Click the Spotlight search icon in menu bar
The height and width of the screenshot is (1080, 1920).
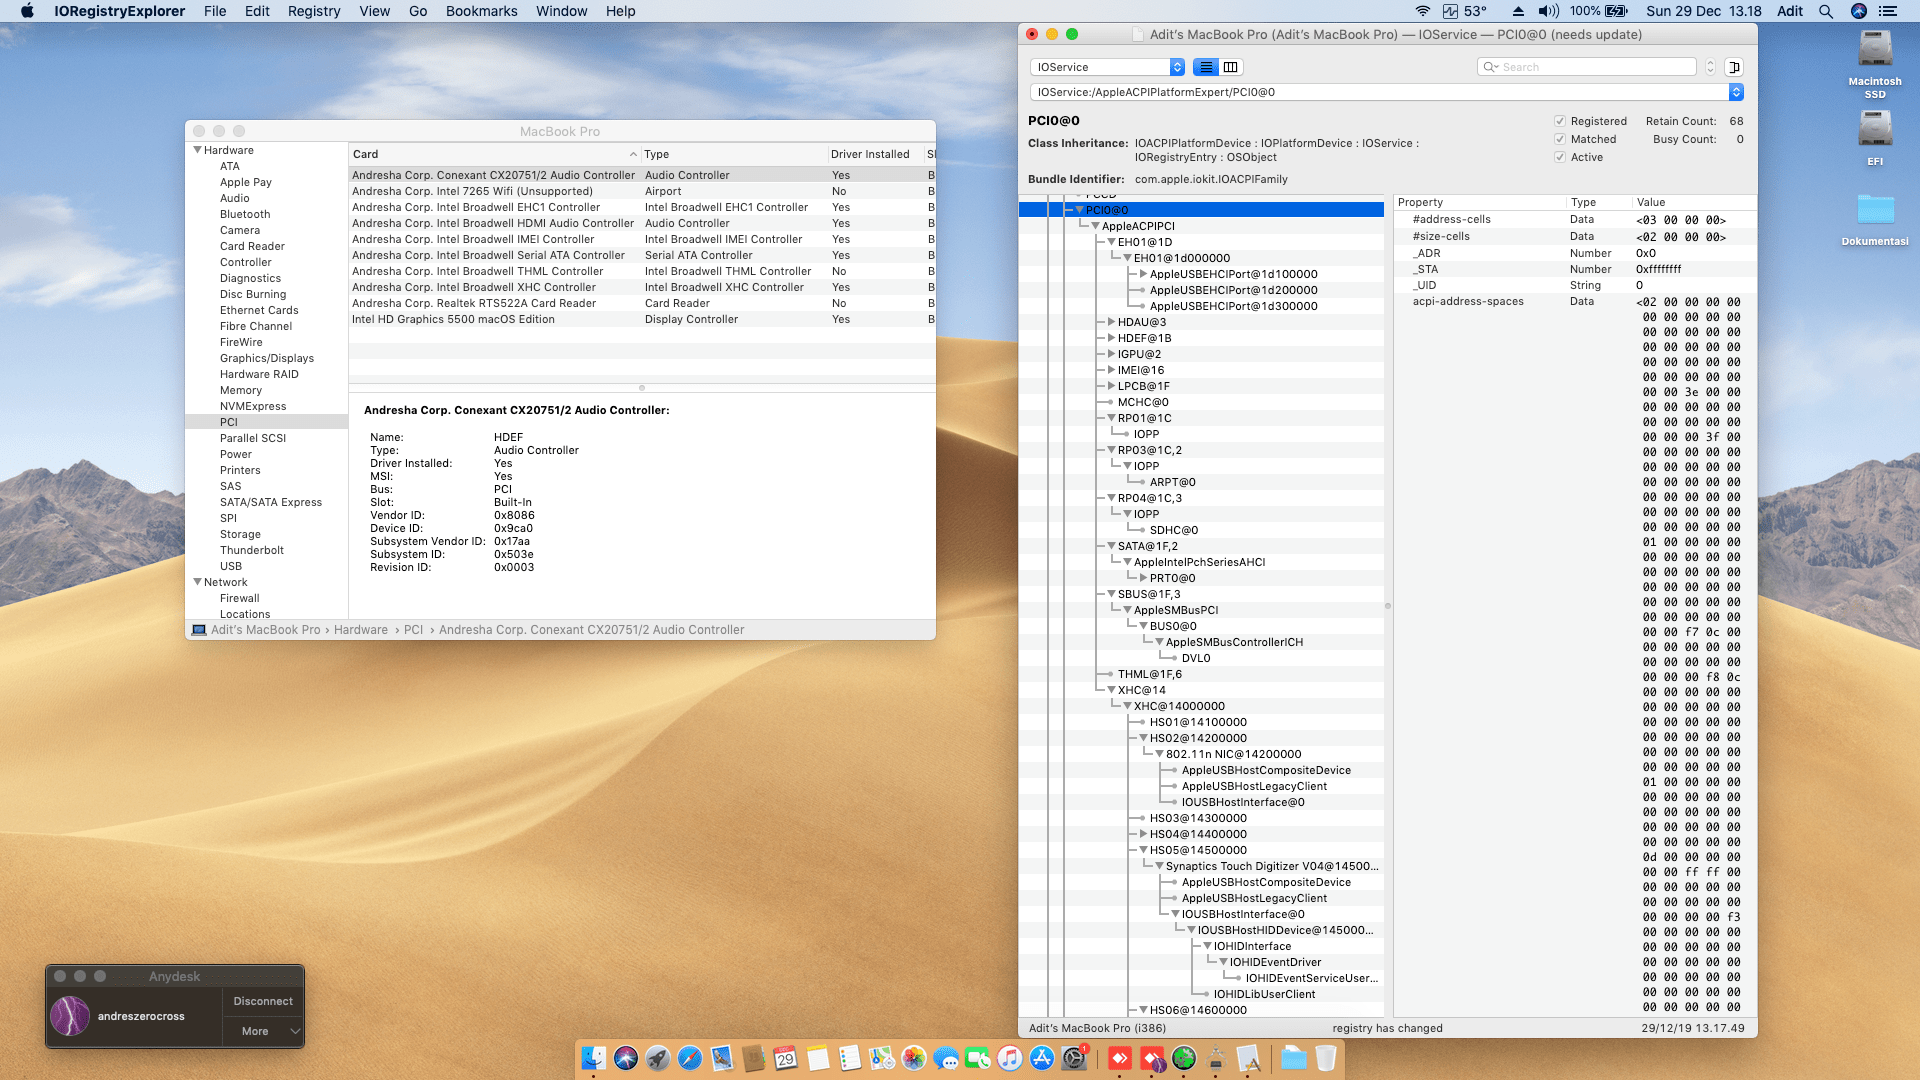click(1825, 11)
